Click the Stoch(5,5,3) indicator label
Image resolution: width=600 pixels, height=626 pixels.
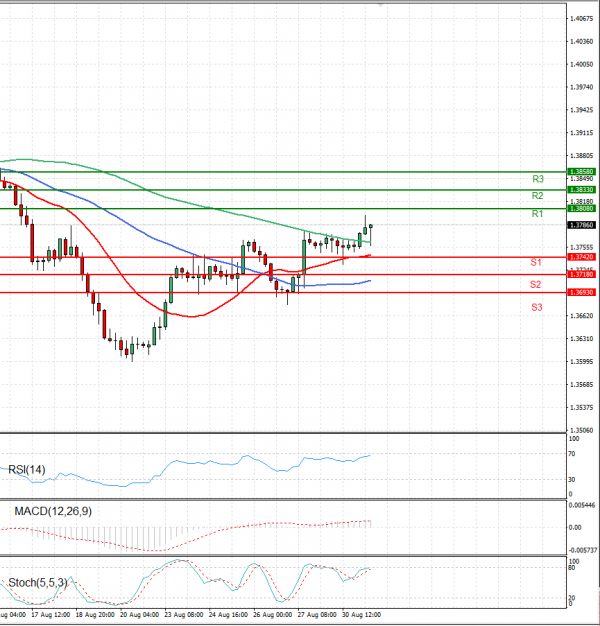tap(38, 582)
